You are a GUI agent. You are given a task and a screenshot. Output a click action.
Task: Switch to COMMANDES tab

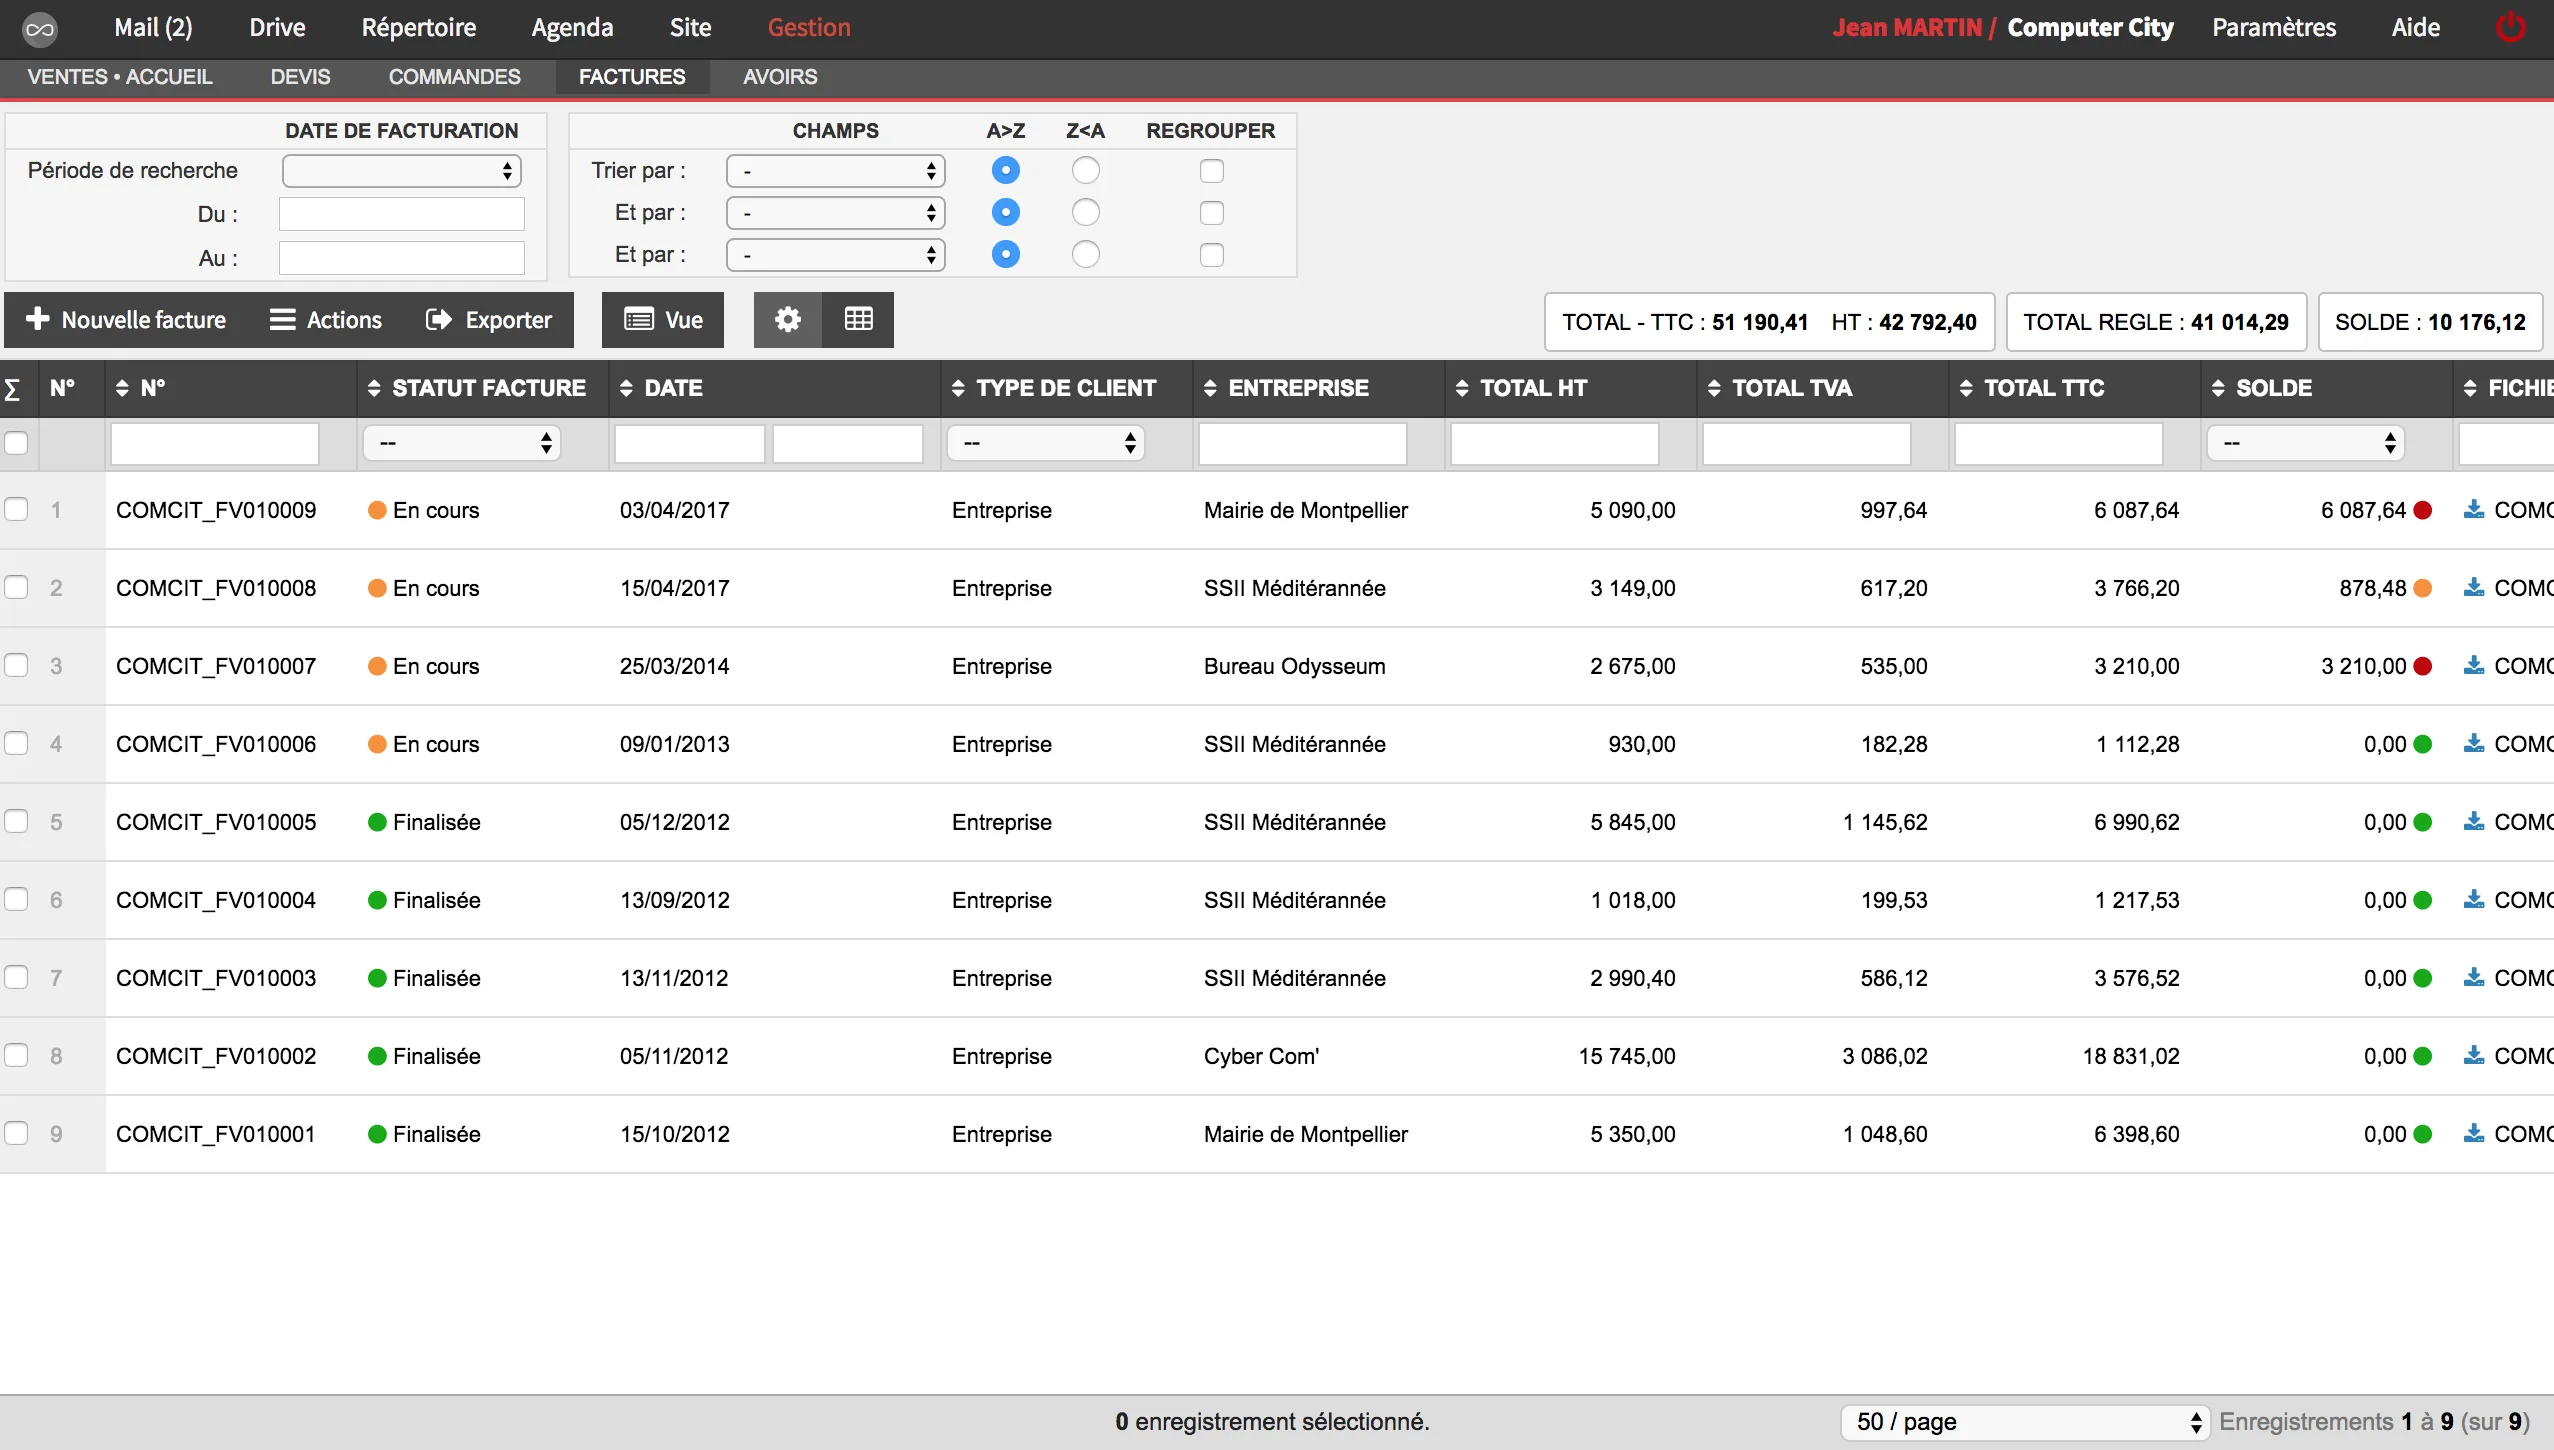click(455, 77)
